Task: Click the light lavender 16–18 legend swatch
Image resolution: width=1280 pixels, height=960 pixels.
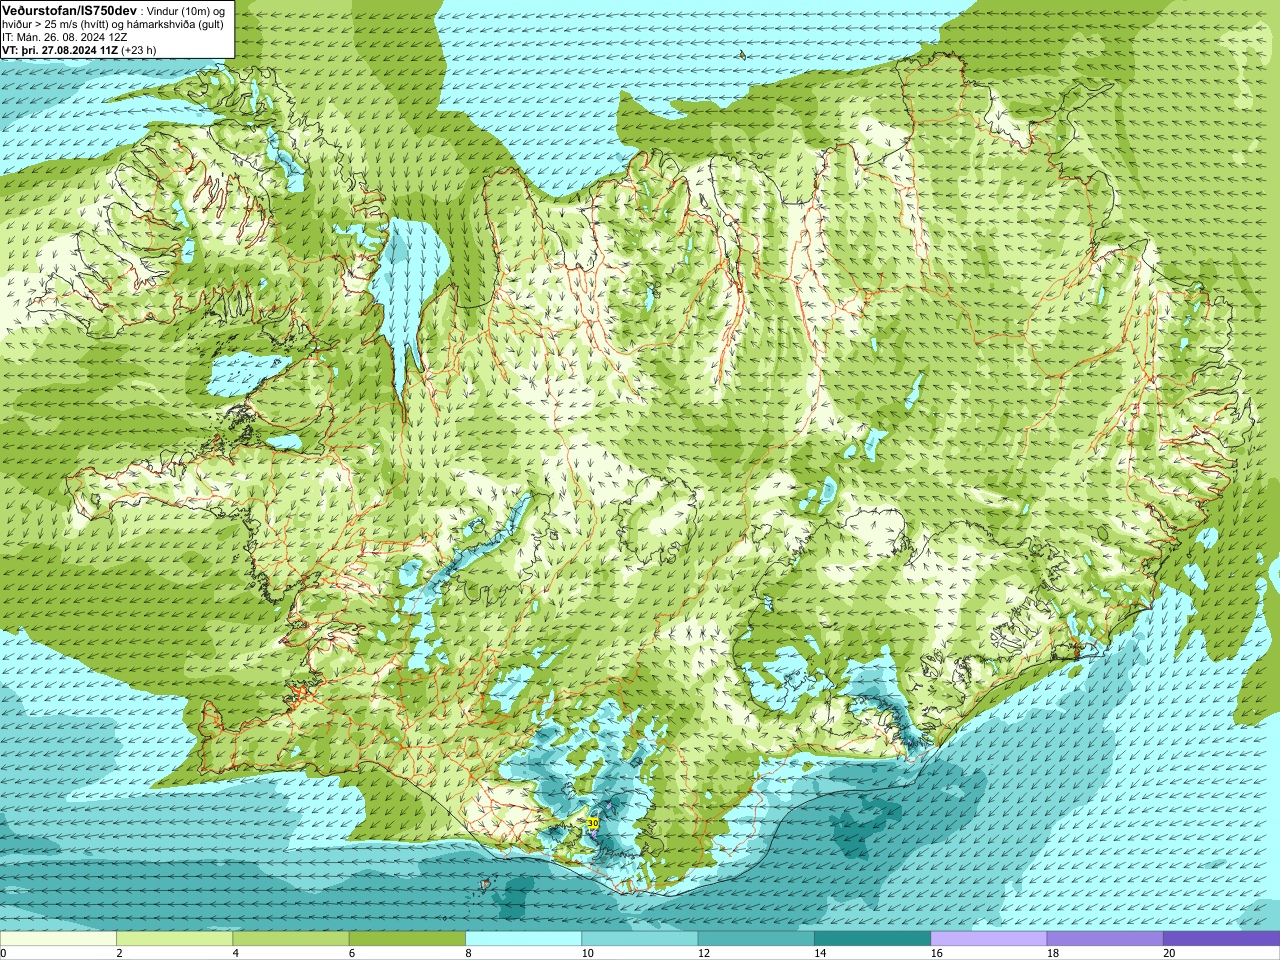Action: point(989,938)
